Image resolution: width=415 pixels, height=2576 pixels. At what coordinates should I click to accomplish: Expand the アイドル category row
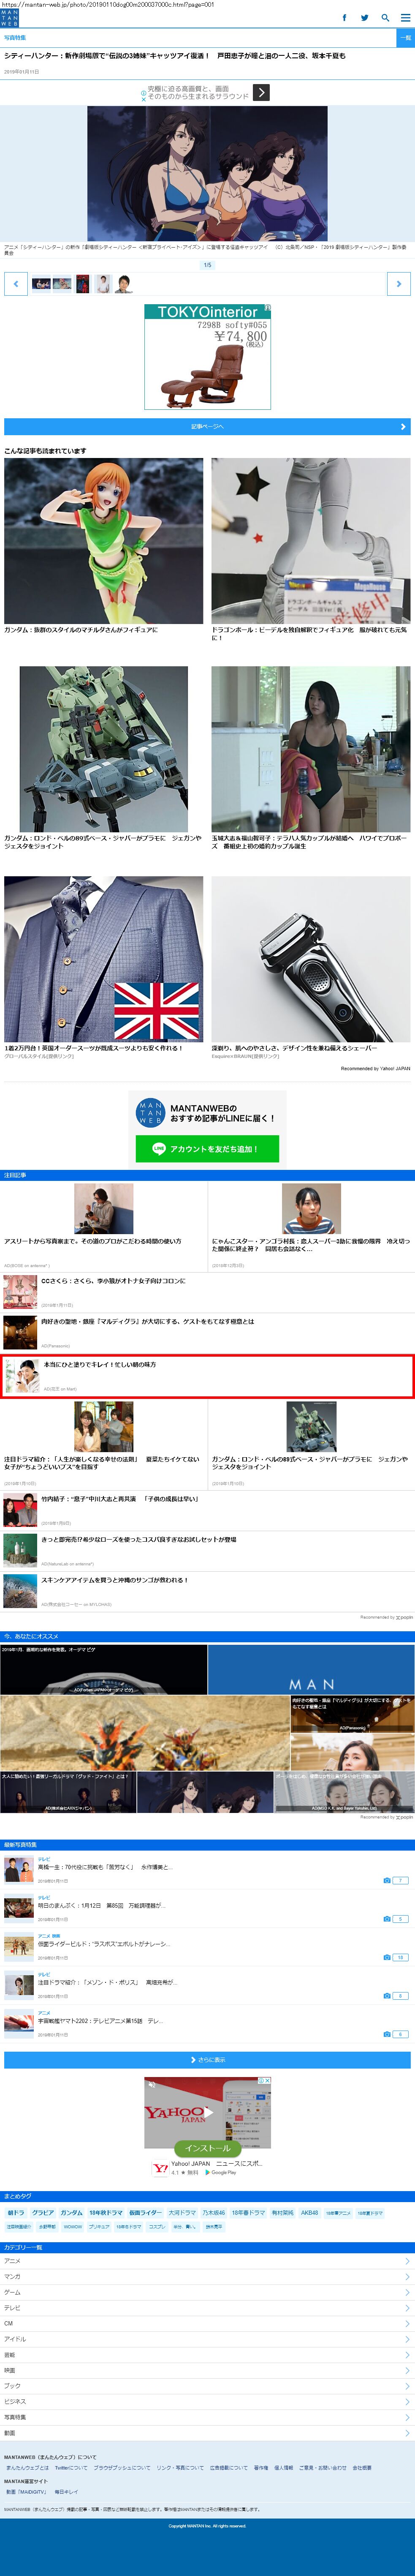point(207,2339)
